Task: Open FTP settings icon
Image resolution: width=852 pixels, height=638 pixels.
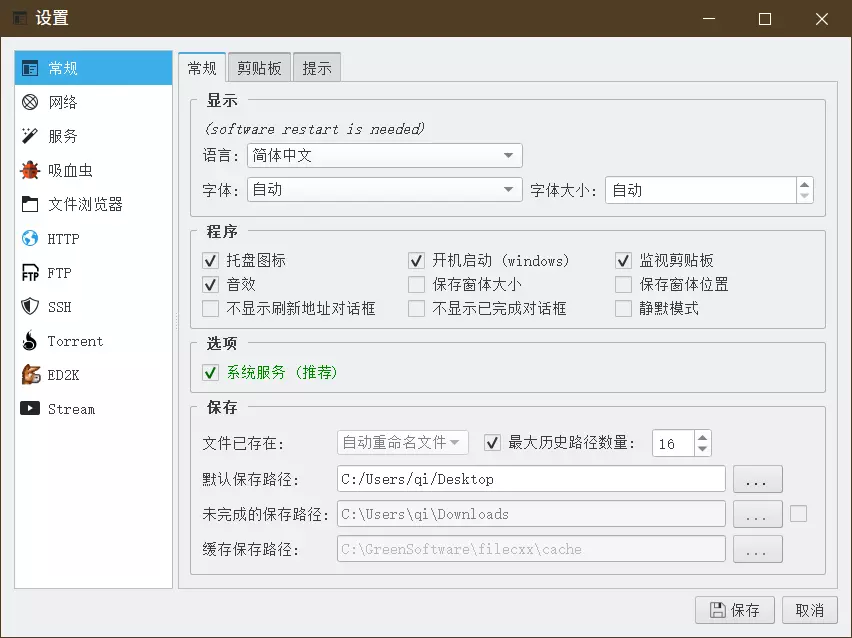Action: click(30, 273)
